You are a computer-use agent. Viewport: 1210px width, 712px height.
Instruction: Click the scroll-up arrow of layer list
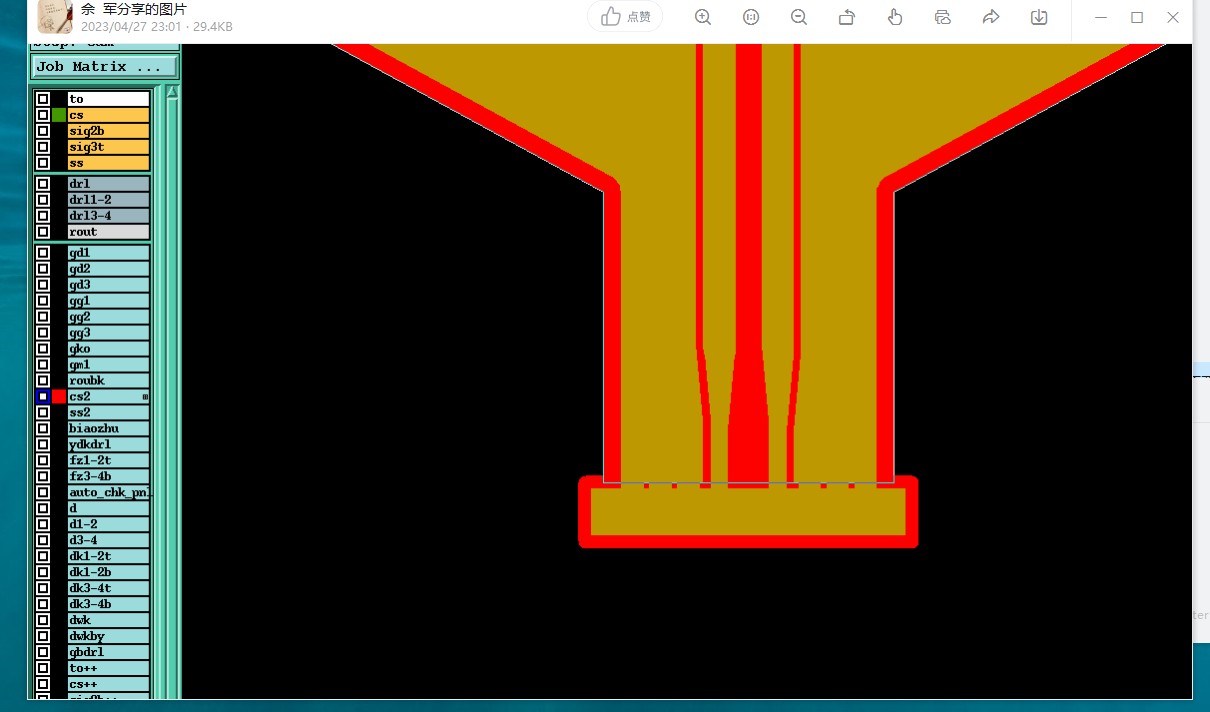(172, 92)
